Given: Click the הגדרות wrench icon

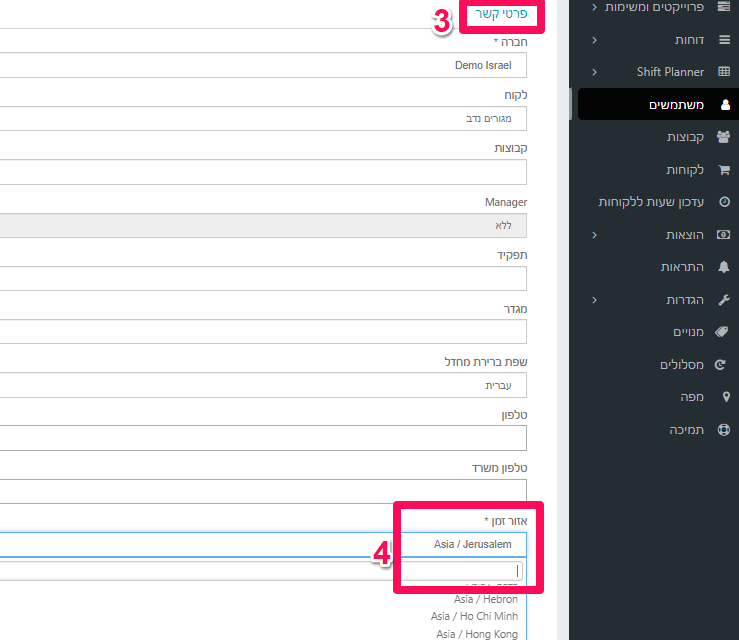Looking at the screenshot, I should 724,300.
